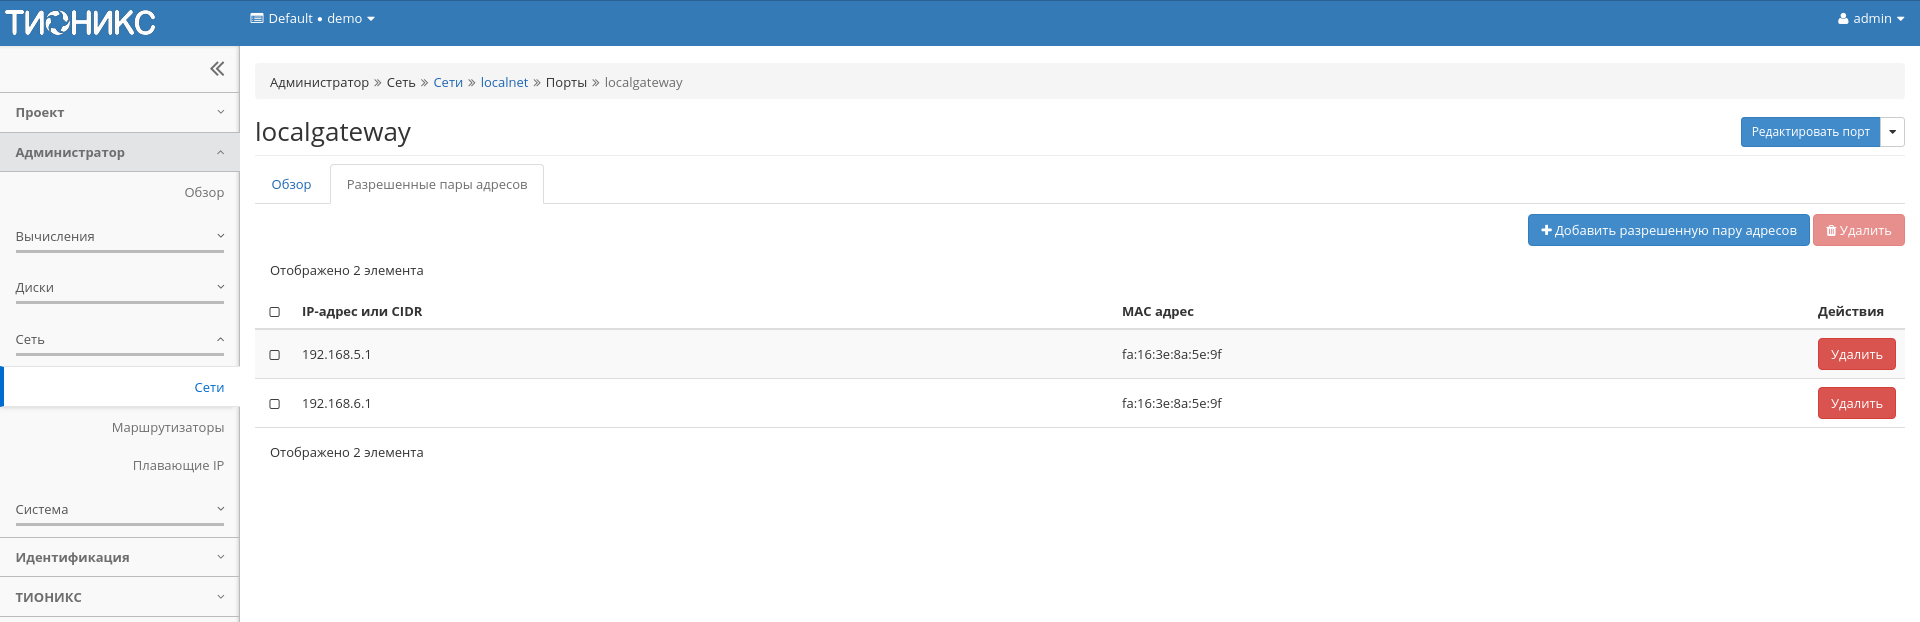Screen dimensions: 1920x622
Task: Open the localnet breadcrumb link
Action: [x=504, y=83]
